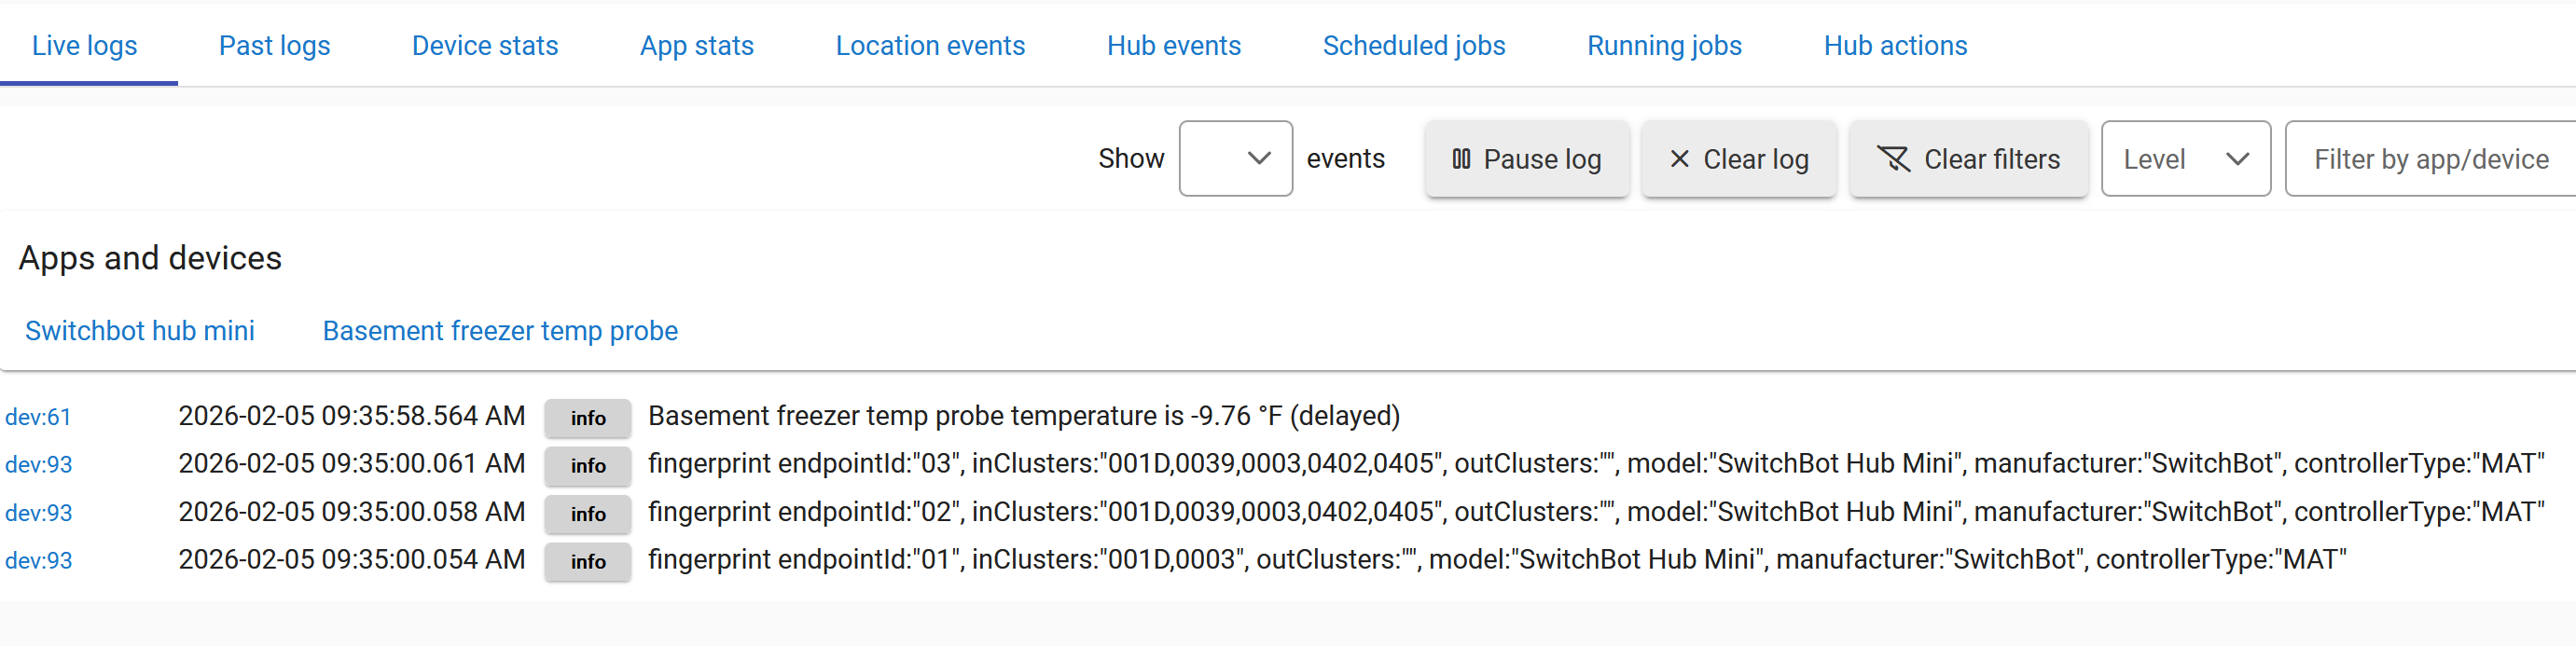Click info badge on freezer temperature entry
The width and height of the screenshot is (2576, 646).
(588, 418)
